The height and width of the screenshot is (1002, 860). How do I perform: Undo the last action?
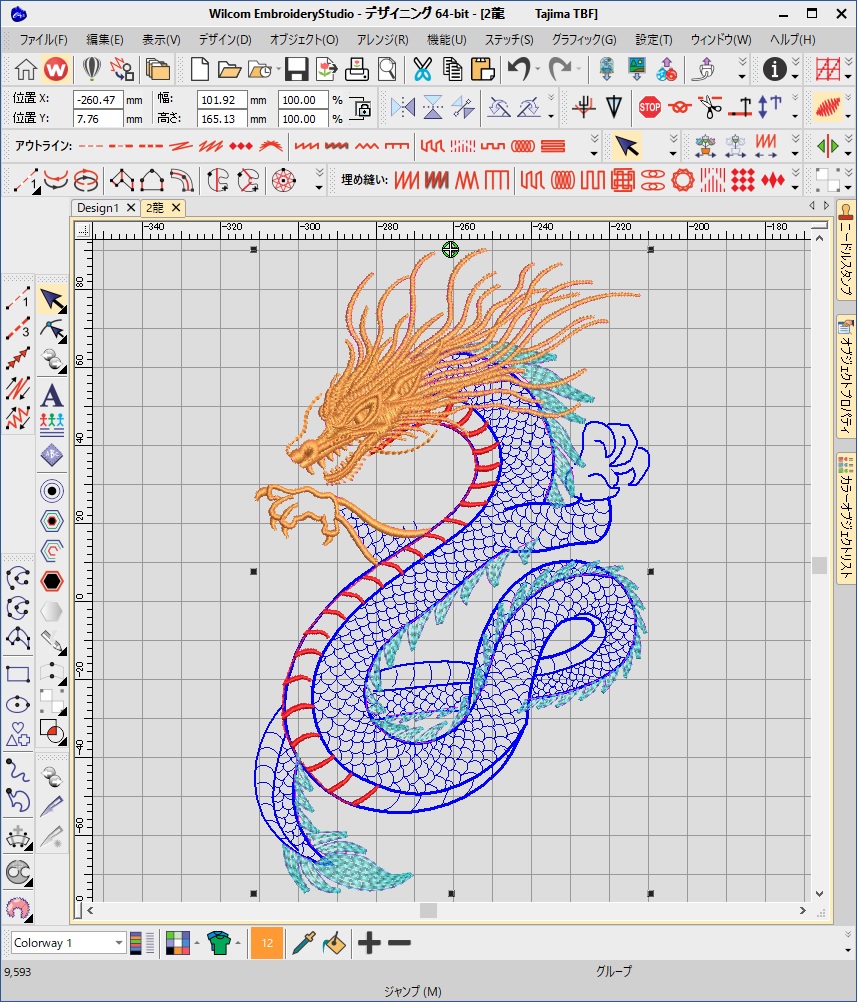pyautogui.click(x=519, y=69)
